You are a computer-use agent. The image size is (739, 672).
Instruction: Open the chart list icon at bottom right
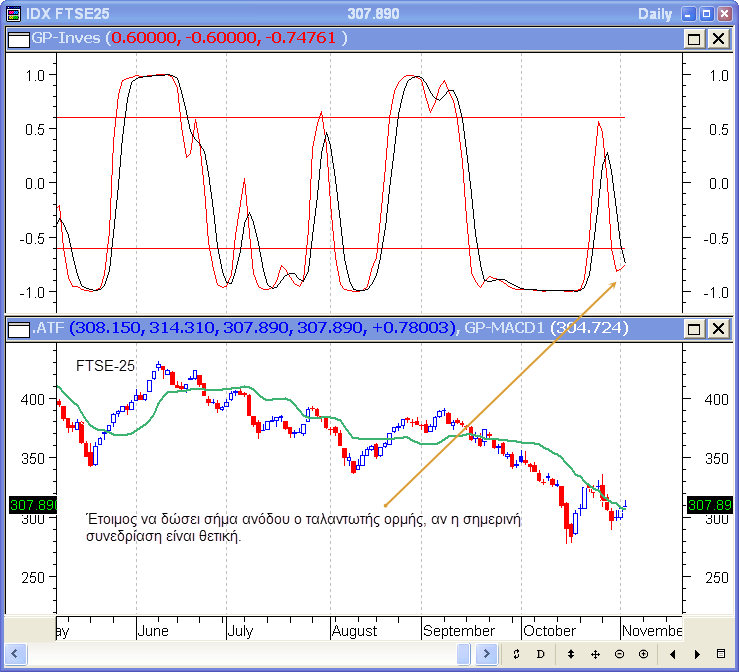[721, 654]
